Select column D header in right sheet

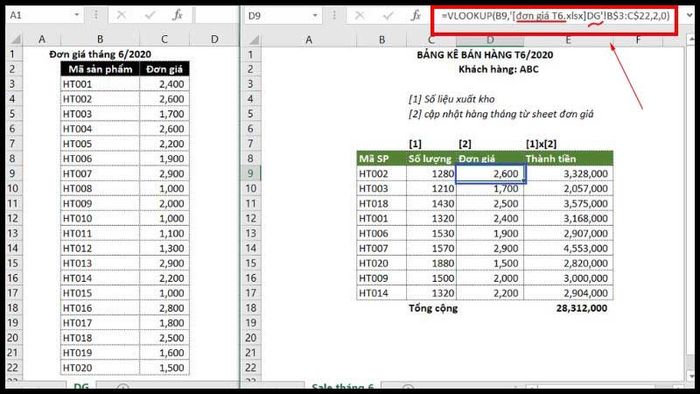click(490, 40)
